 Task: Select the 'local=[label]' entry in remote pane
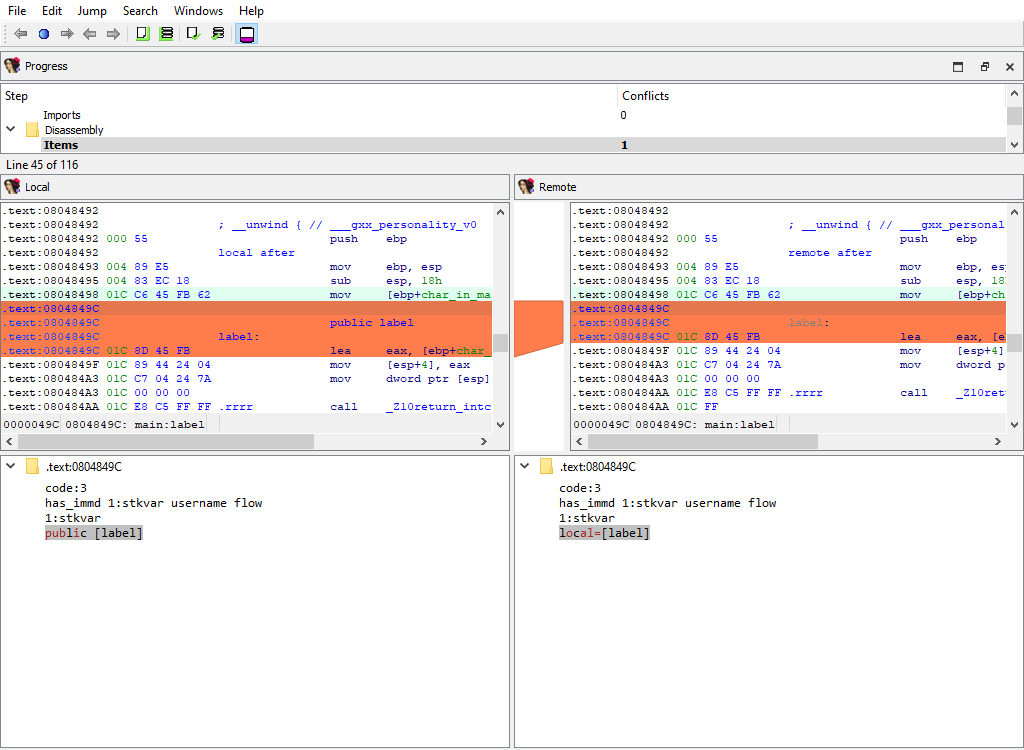coord(604,533)
